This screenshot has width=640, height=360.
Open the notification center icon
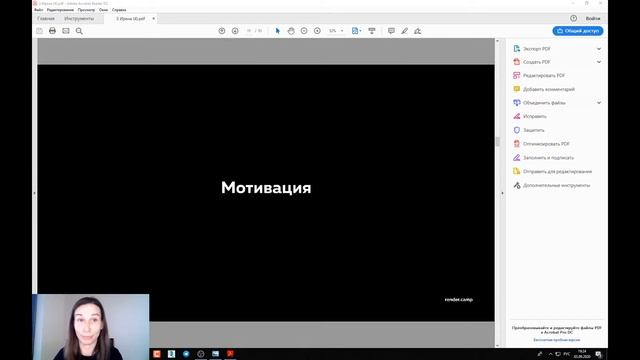tap(598, 354)
